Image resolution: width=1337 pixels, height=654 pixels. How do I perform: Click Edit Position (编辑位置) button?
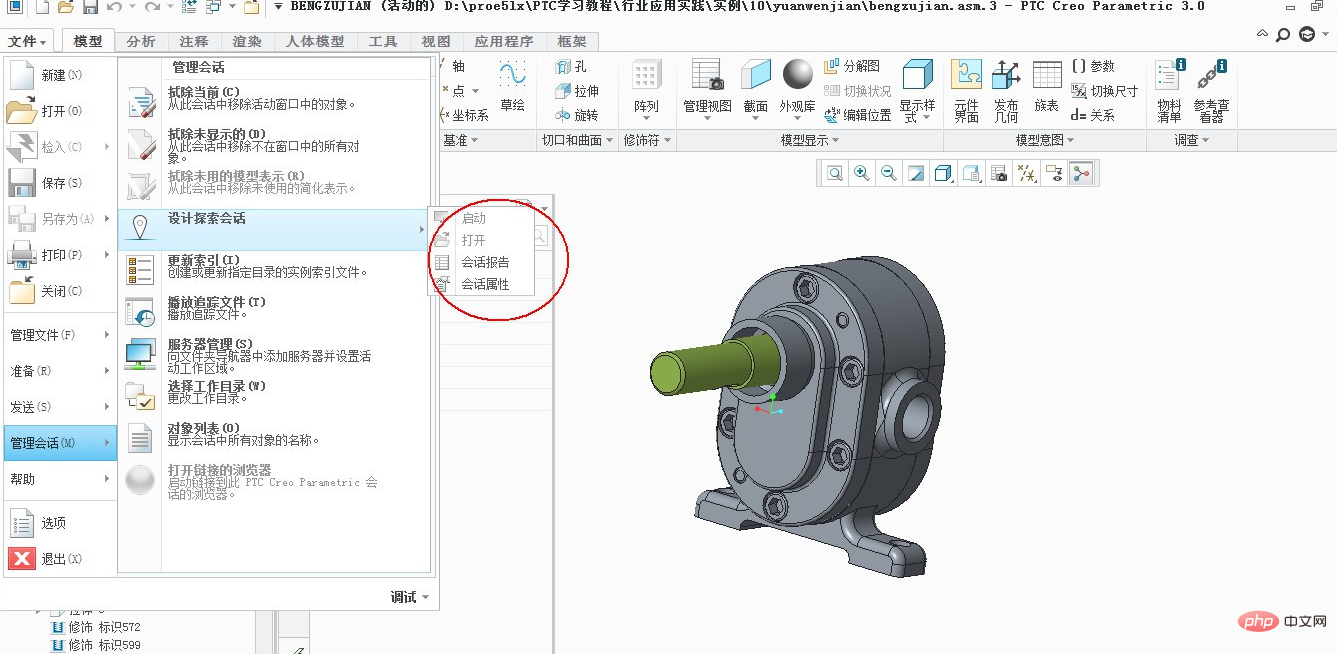point(857,114)
